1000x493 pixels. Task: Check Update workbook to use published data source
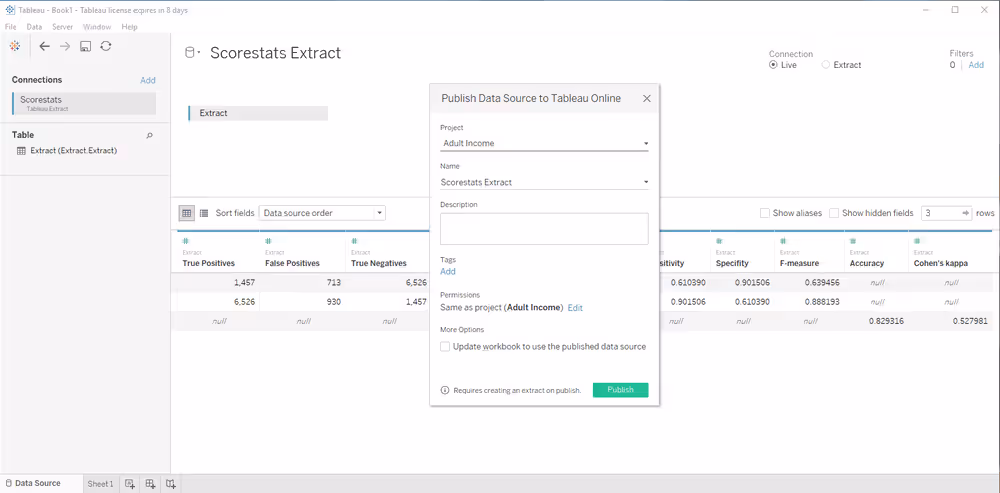coord(445,347)
